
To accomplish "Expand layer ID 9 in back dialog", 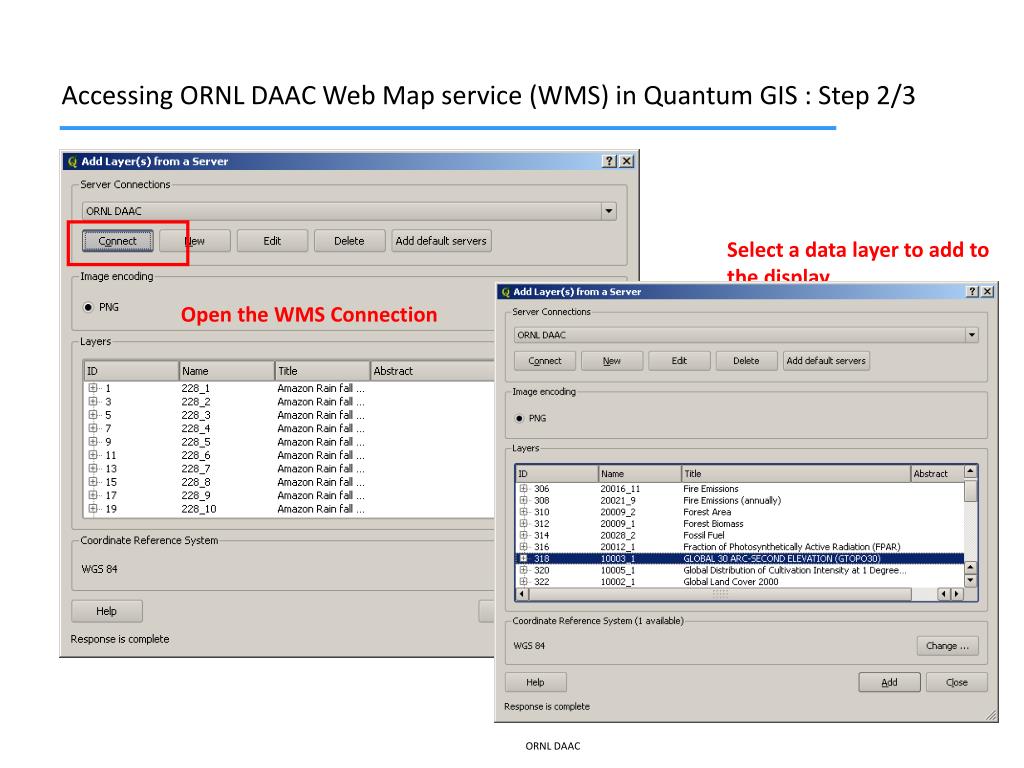I will pyautogui.click(x=93, y=441).
